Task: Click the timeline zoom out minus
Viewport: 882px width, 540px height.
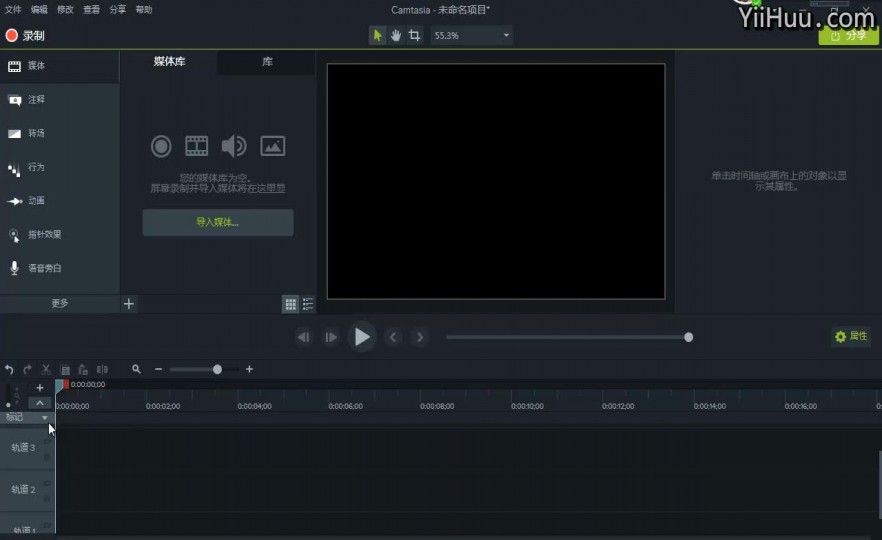Action: [159, 369]
